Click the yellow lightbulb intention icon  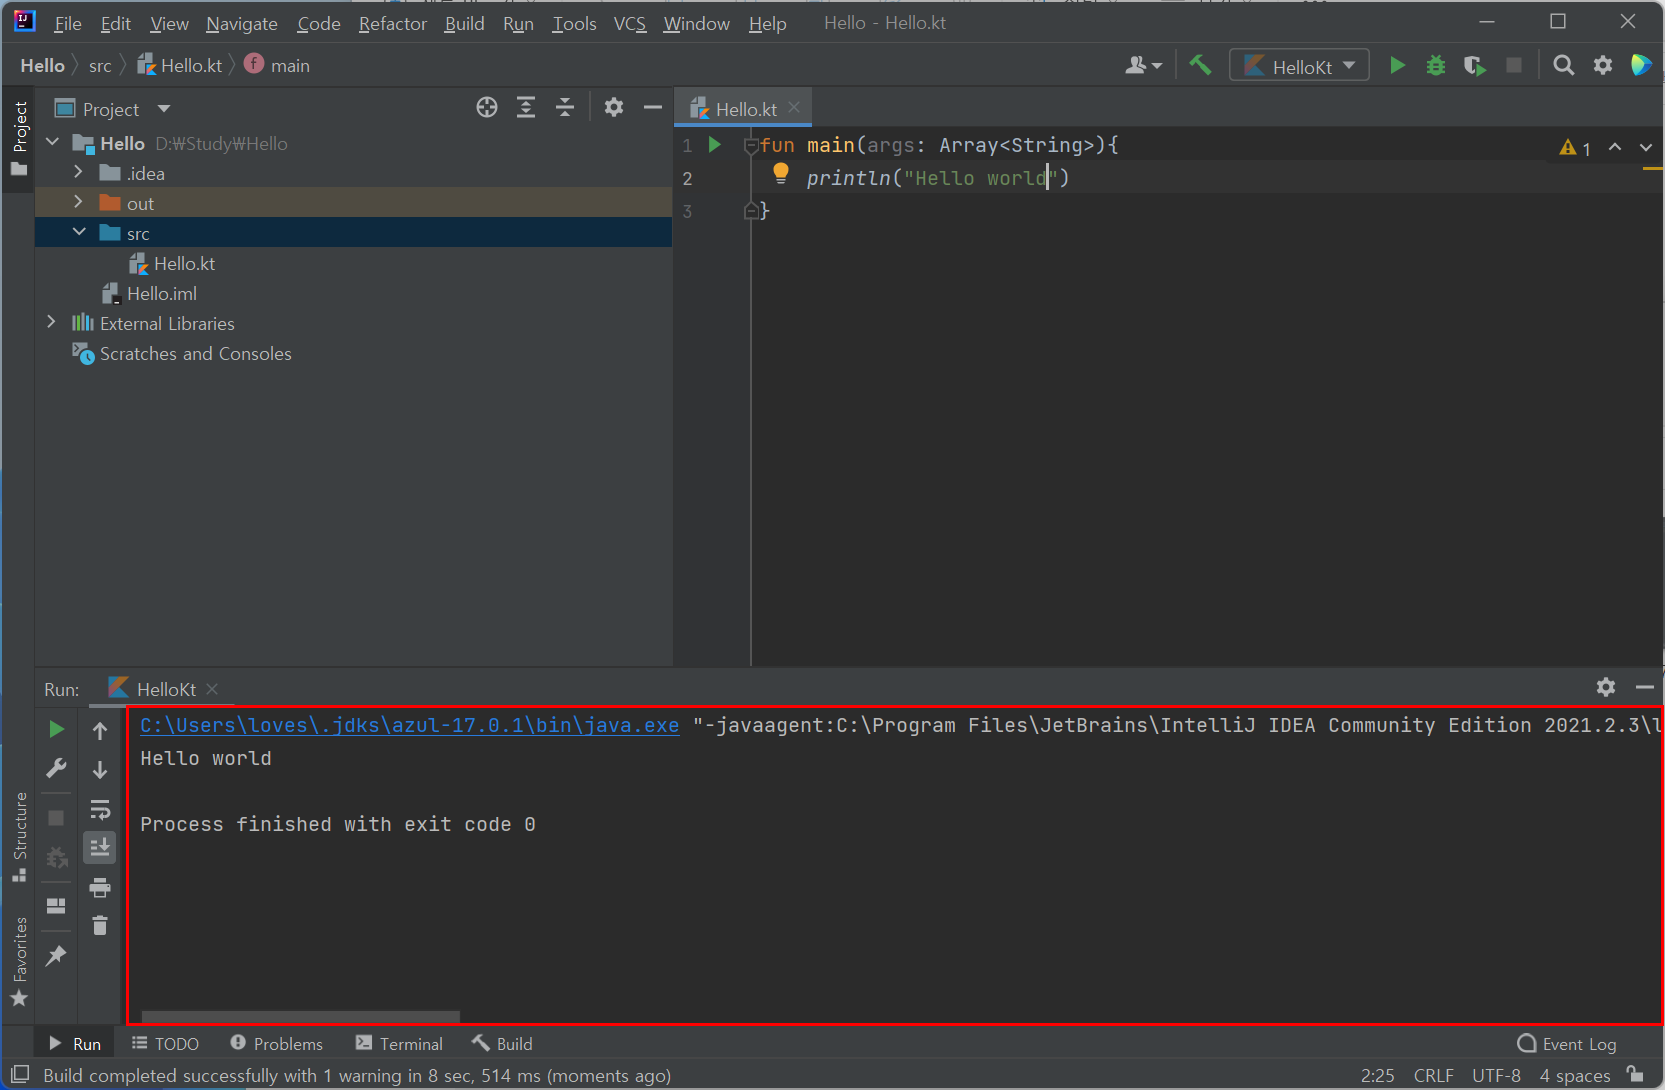pos(781,174)
